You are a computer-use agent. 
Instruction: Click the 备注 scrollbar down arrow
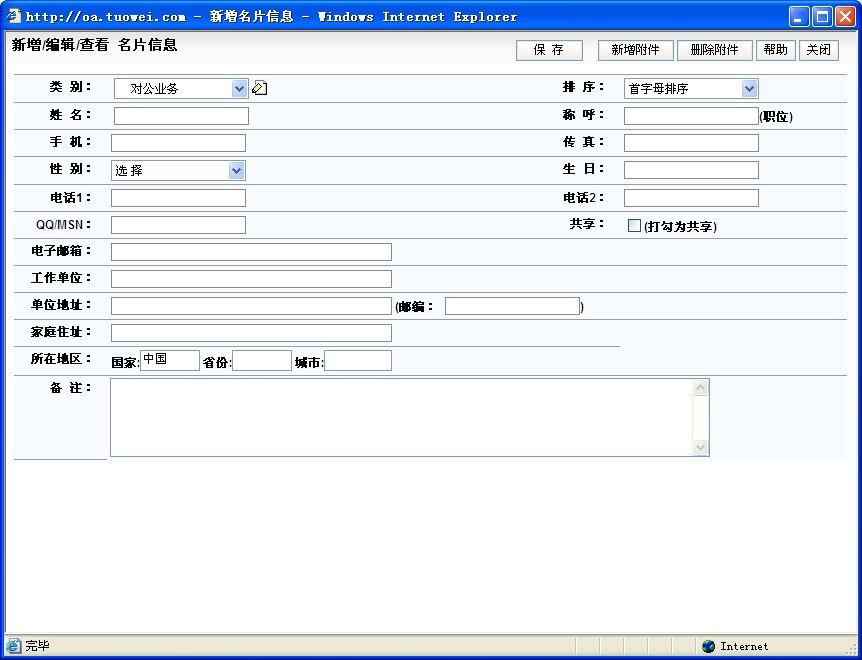[x=701, y=448]
